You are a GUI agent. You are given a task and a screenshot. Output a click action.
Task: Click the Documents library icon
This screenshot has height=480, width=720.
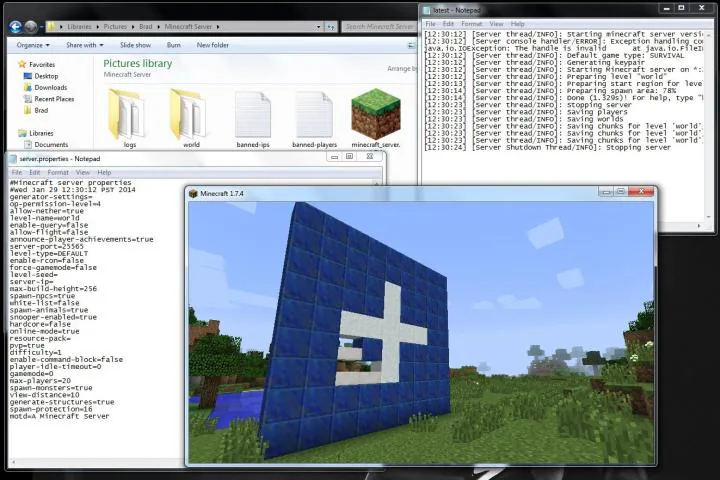(28, 145)
